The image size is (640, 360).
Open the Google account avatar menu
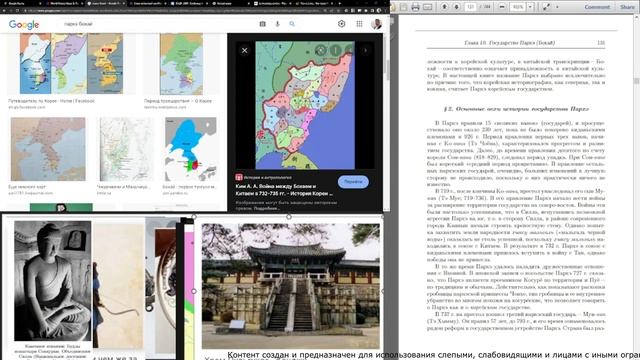point(376,24)
